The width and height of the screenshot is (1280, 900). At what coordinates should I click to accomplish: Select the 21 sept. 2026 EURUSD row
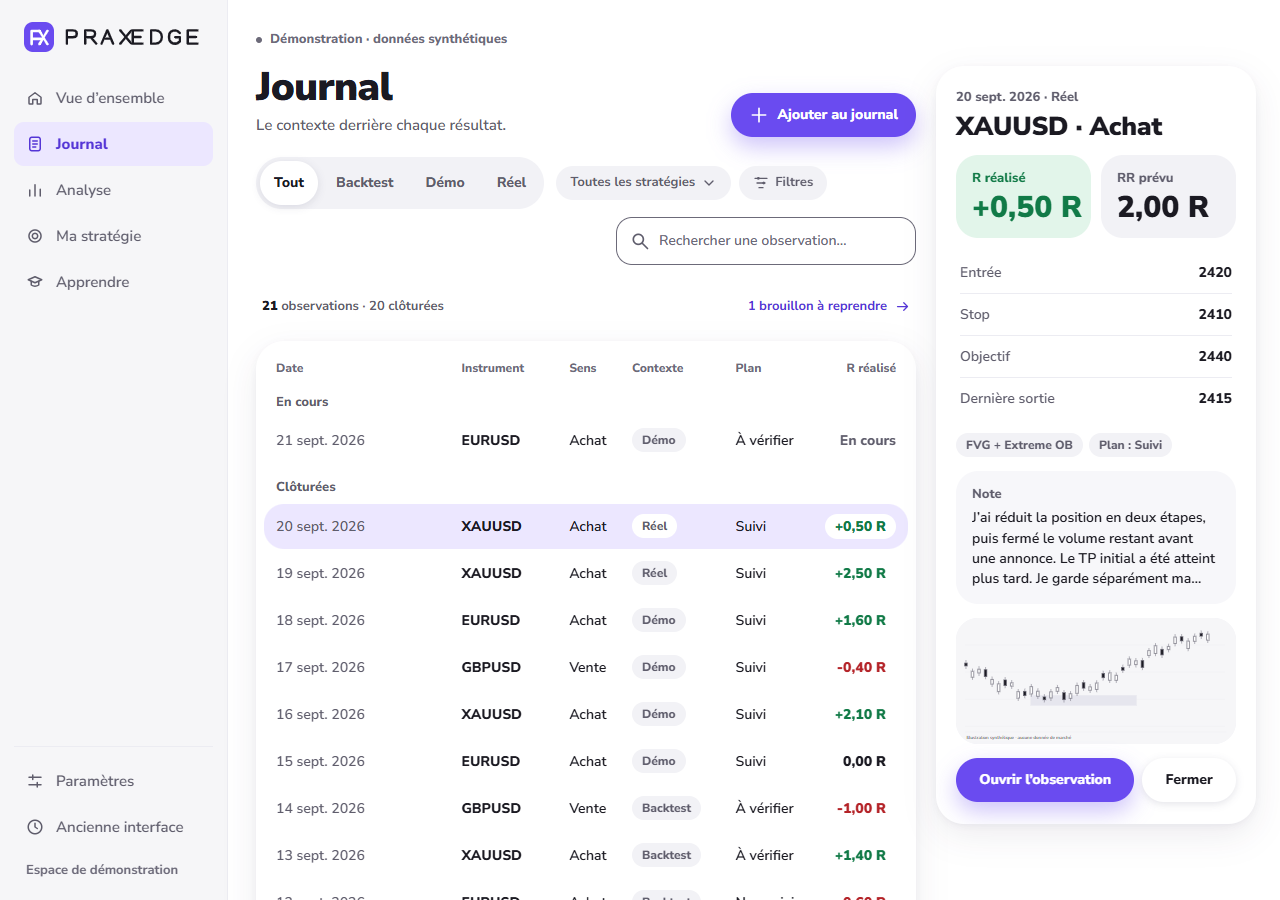pos(586,440)
